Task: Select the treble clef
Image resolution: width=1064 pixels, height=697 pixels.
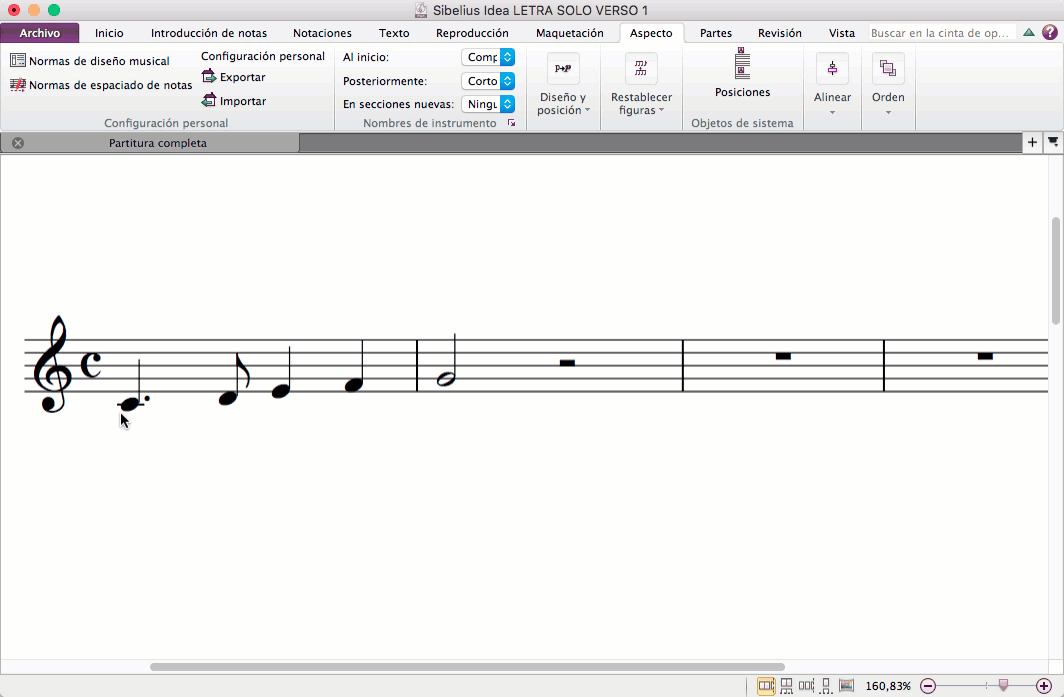Action: 54,364
